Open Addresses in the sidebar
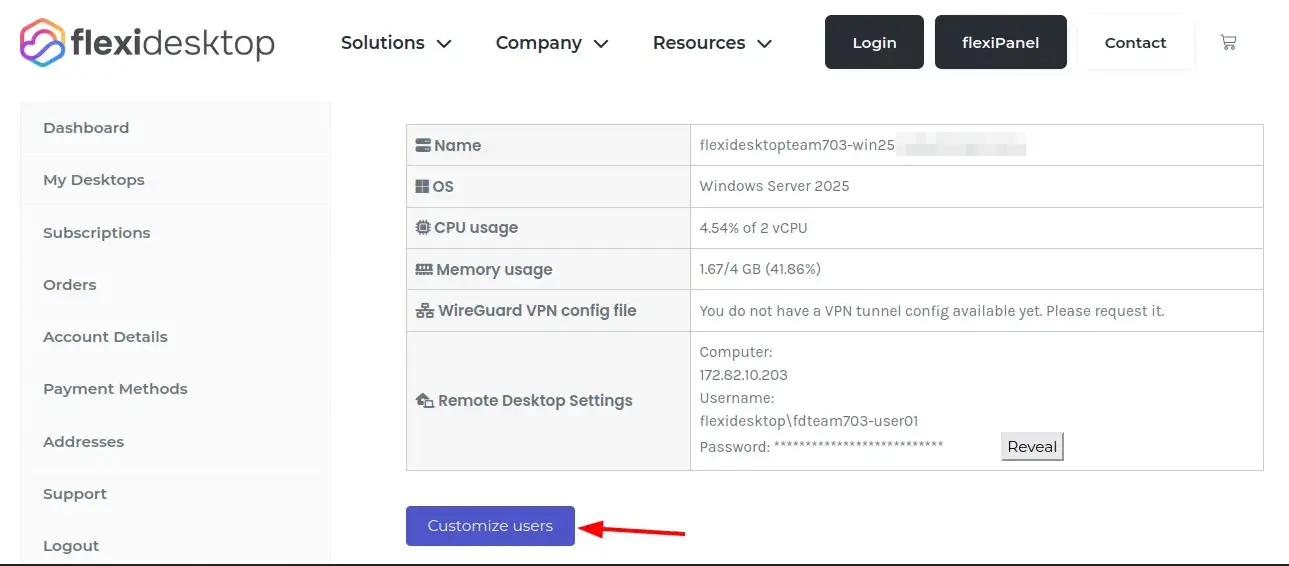The width and height of the screenshot is (1289, 566). click(175, 441)
